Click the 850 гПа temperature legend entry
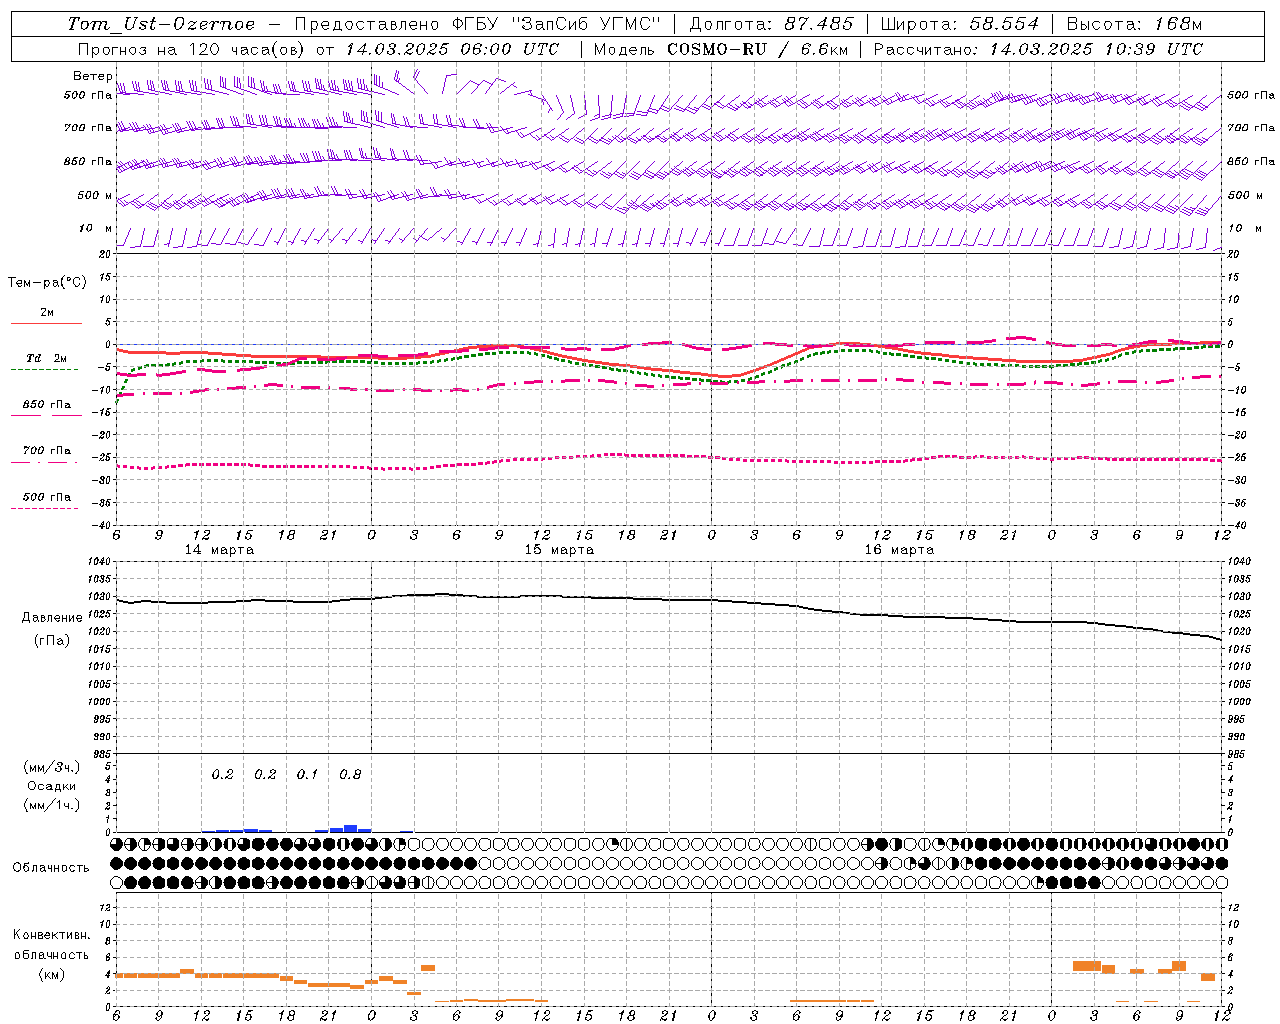Image resolution: width=1280 pixels, height=1024 pixels. (x=46, y=404)
